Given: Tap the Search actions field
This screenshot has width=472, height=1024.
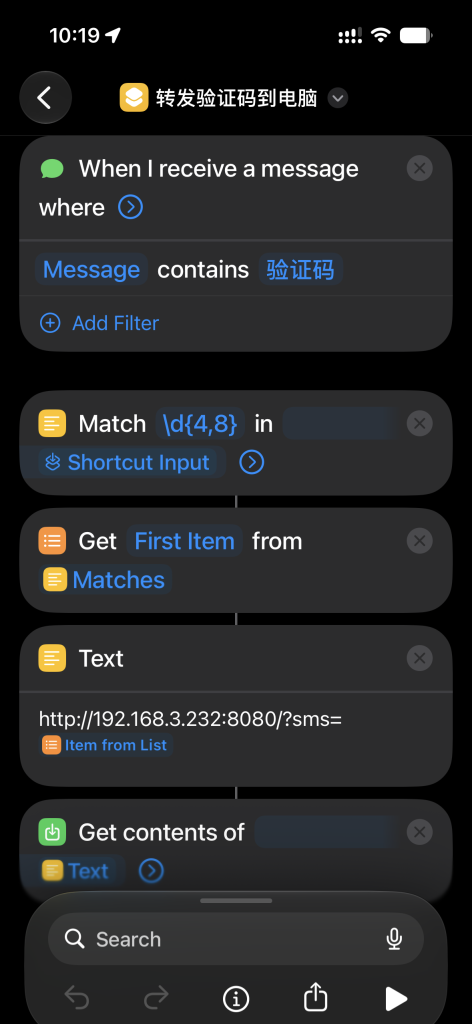Looking at the screenshot, I should point(236,939).
